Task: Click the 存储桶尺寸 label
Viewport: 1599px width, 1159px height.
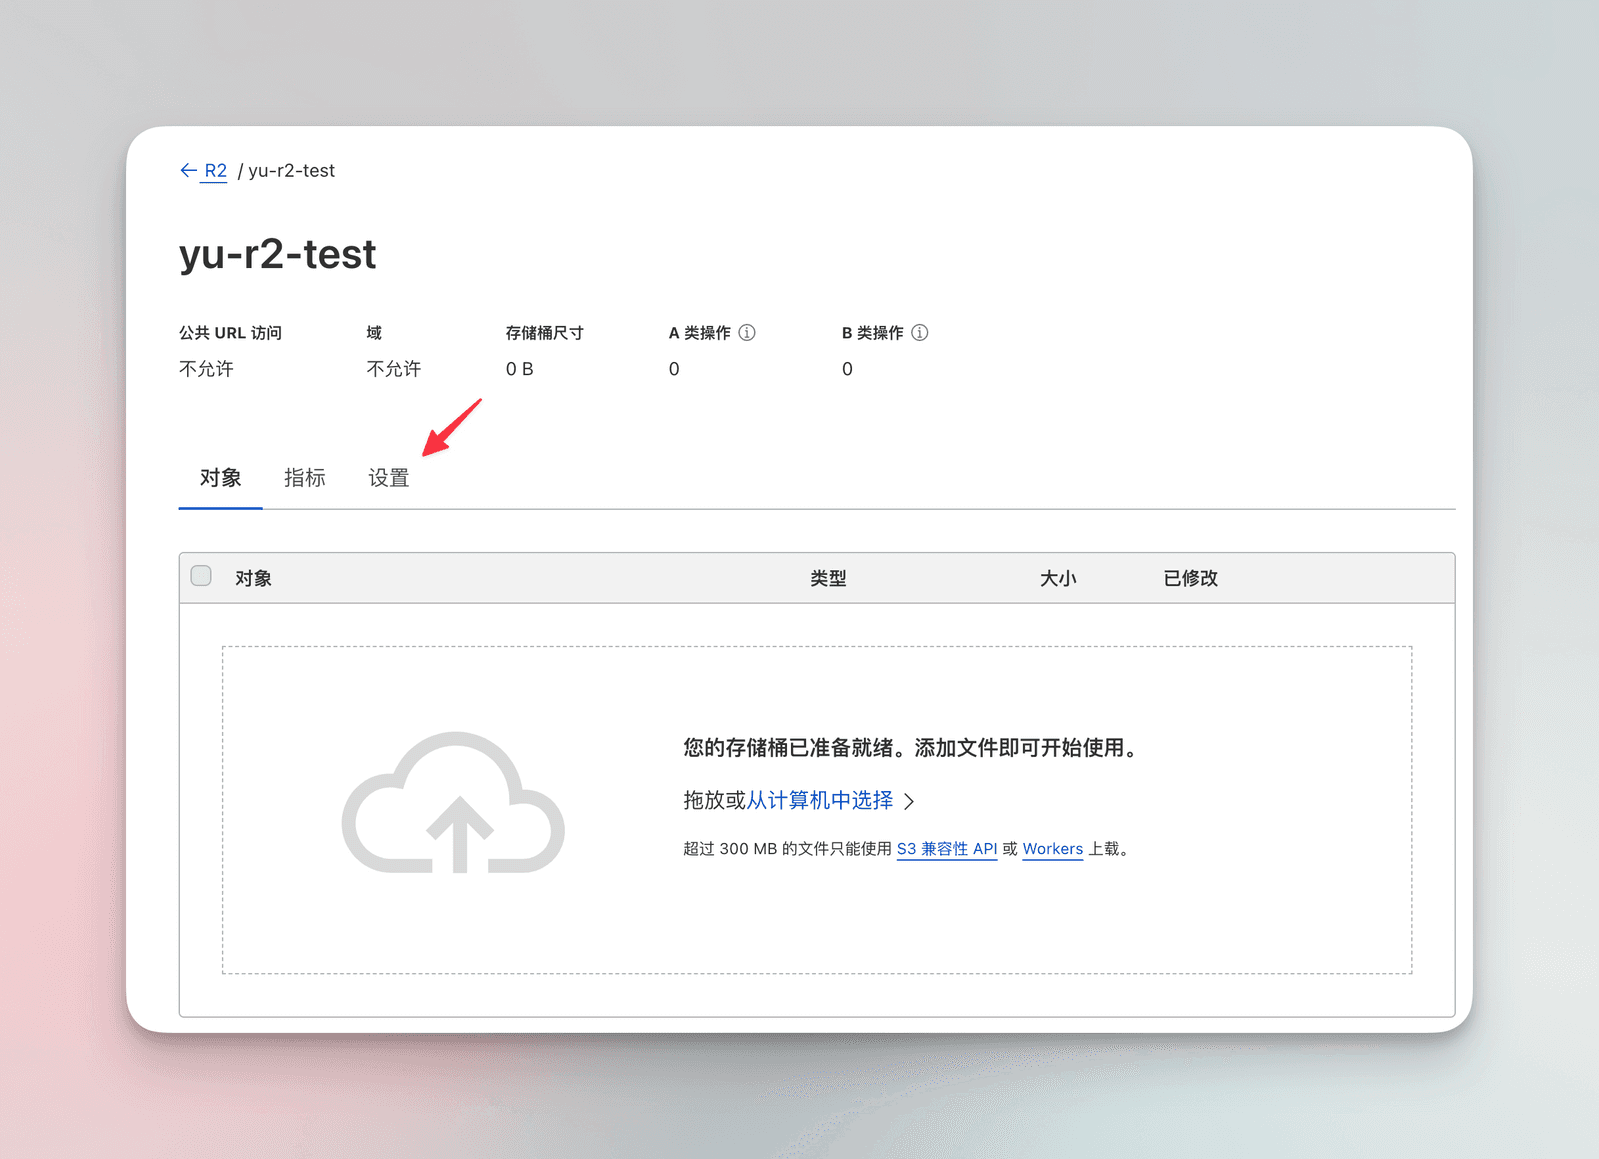Action: click(x=545, y=333)
